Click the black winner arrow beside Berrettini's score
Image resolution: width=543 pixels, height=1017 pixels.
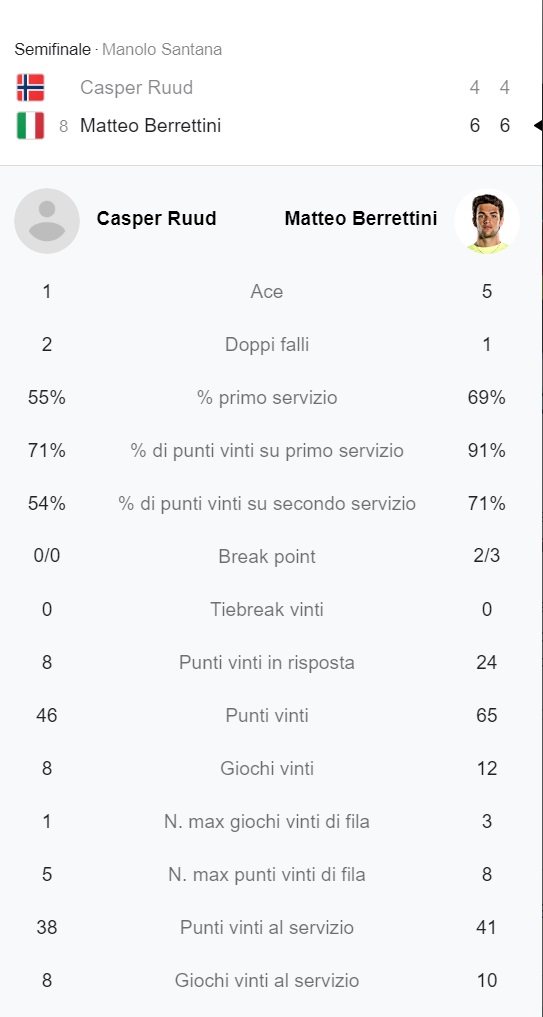(x=538, y=125)
